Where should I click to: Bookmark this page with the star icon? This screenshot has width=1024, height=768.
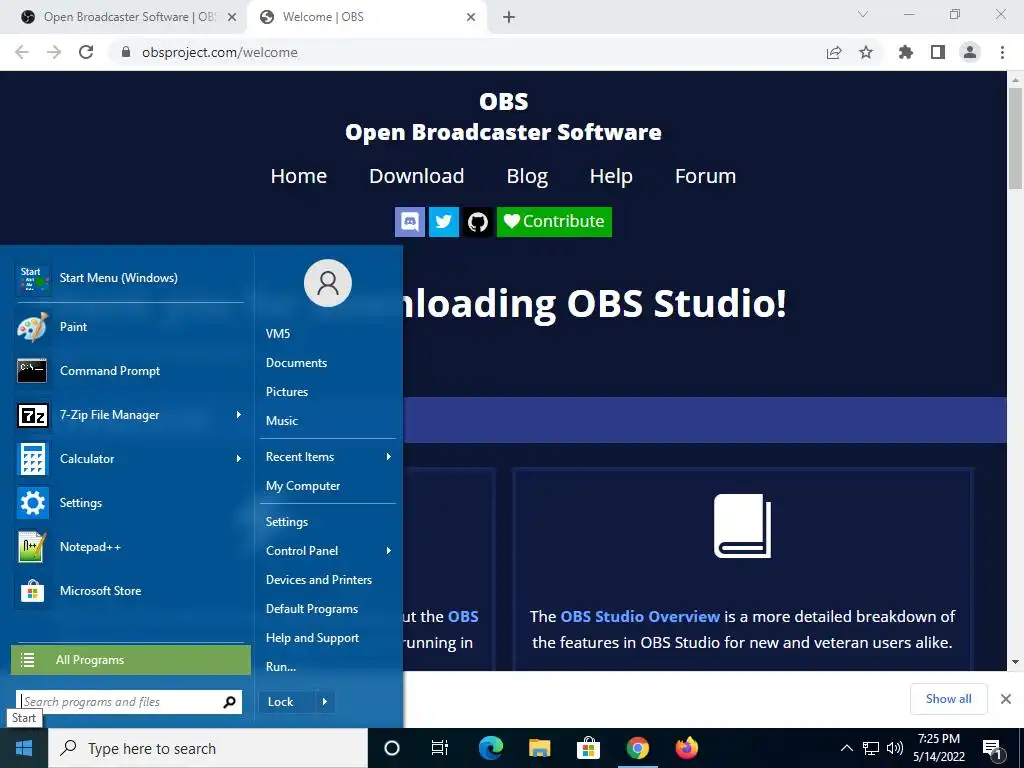pyautogui.click(x=866, y=52)
